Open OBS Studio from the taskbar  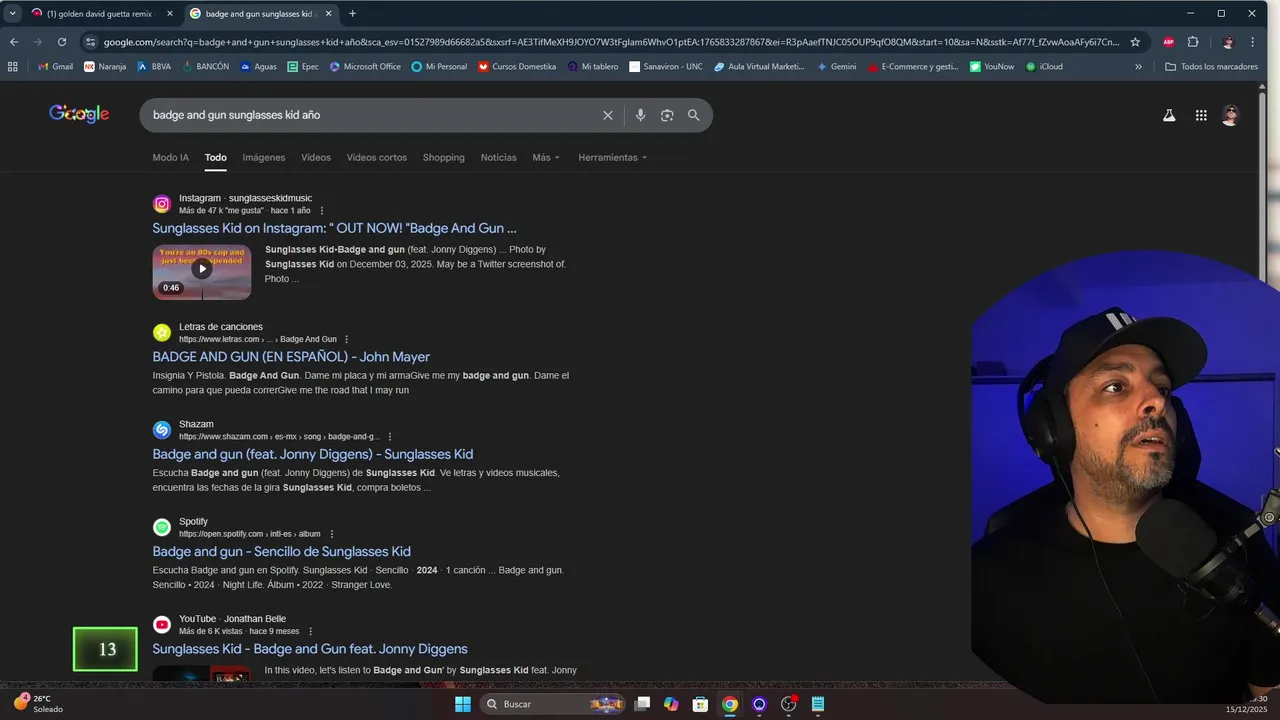(x=788, y=704)
